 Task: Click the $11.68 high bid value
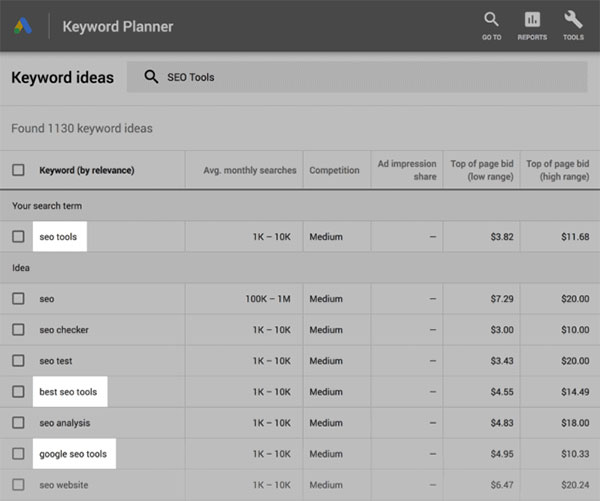tap(575, 237)
